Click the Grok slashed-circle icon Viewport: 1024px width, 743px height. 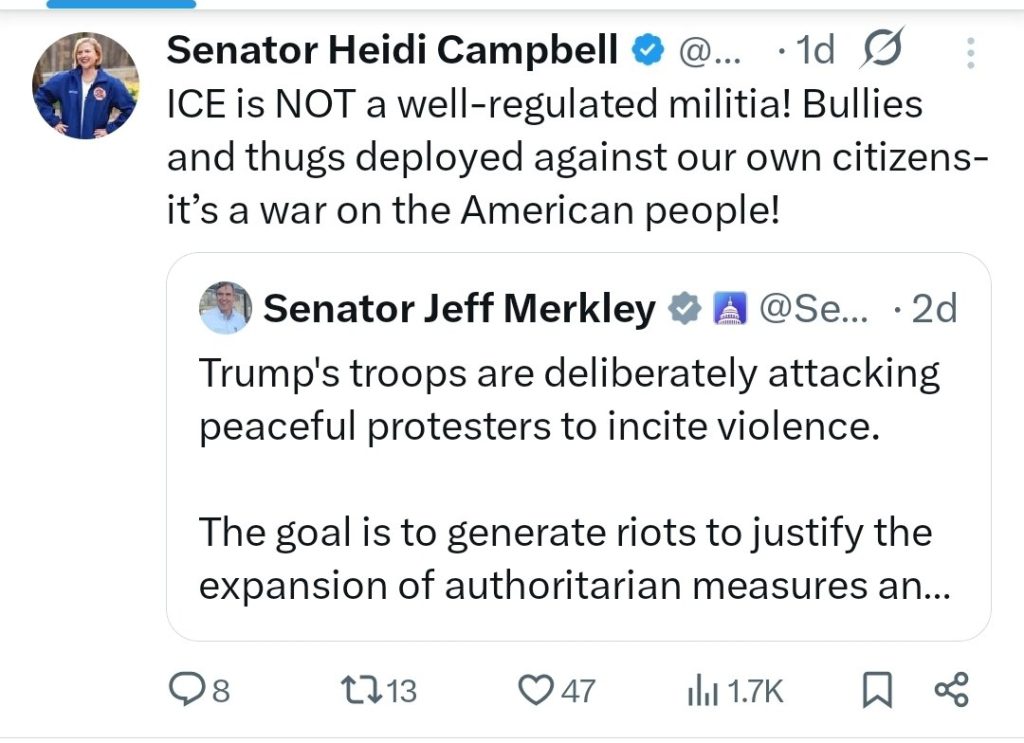(883, 50)
